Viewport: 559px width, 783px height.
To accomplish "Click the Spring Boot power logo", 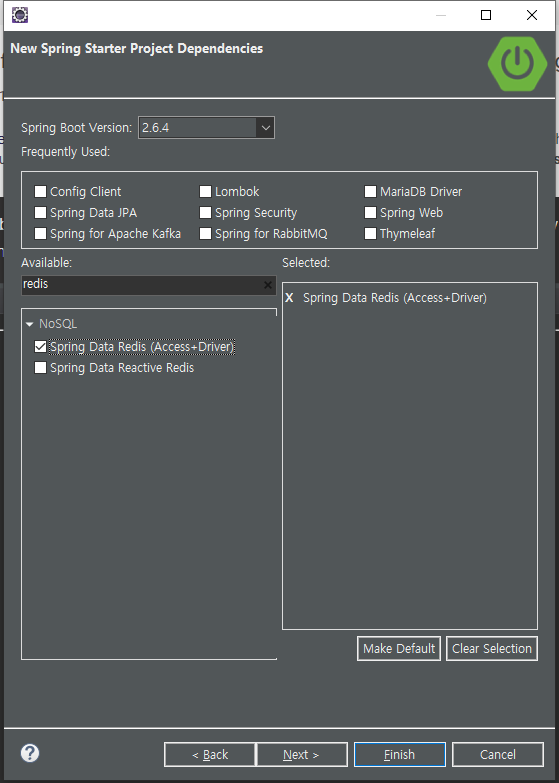I will coord(517,63).
